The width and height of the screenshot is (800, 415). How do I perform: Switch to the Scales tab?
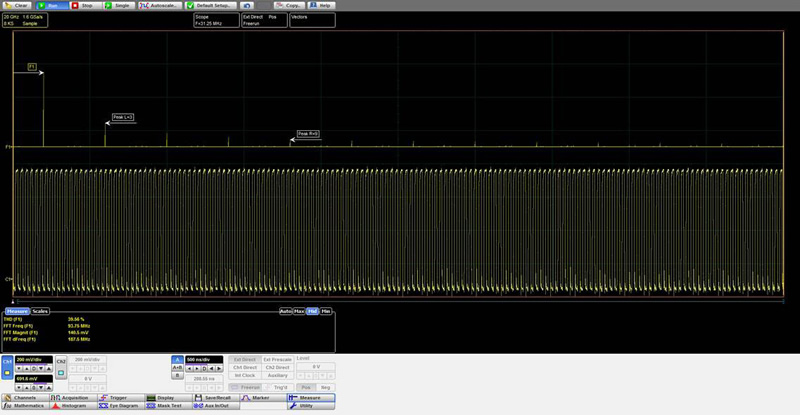(40, 311)
